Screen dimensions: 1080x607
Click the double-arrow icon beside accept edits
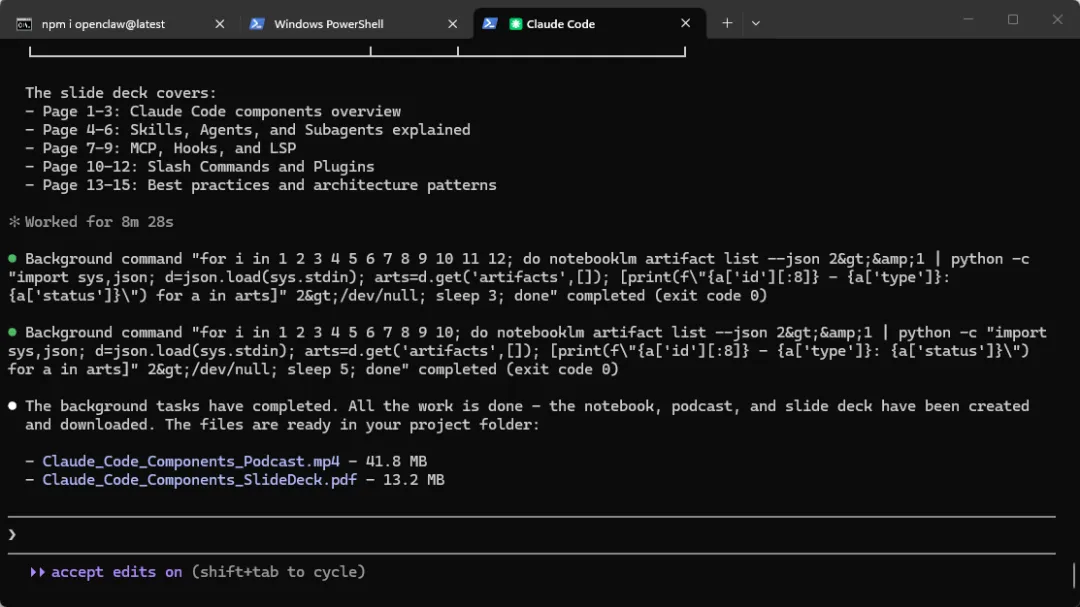38,572
